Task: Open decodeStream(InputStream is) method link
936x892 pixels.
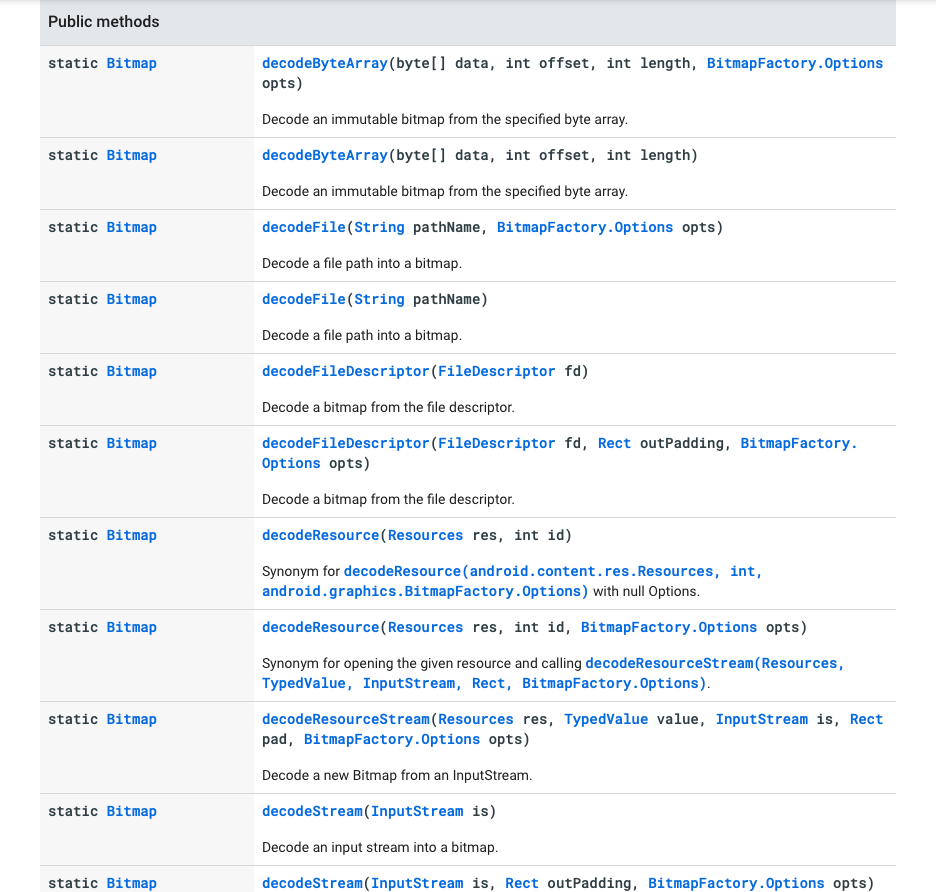Action: coord(312,811)
